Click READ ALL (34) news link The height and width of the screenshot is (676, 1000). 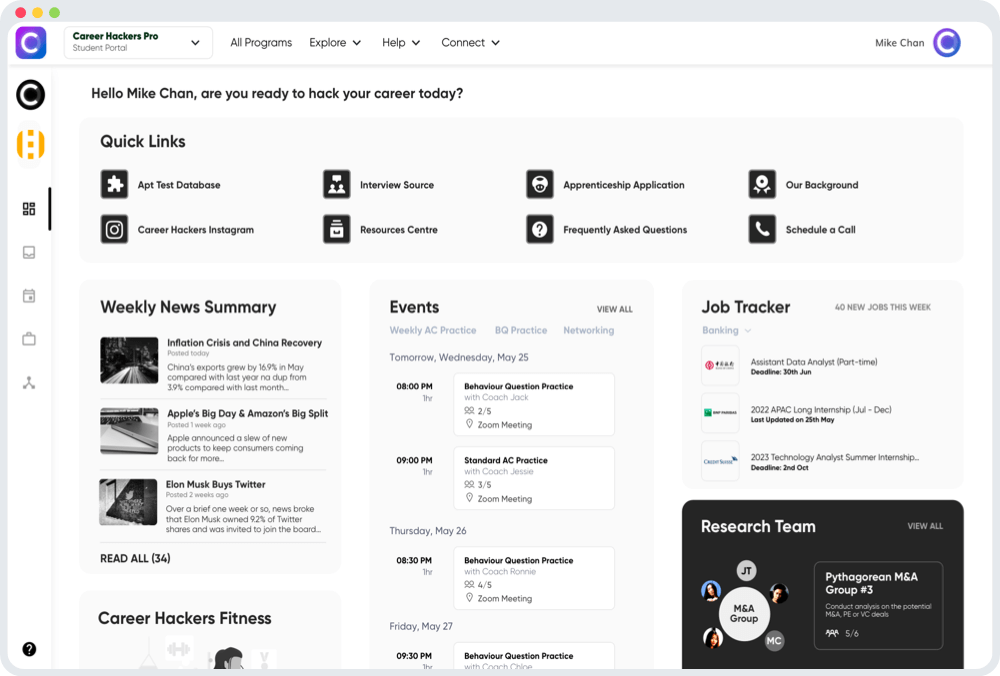click(135, 558)
